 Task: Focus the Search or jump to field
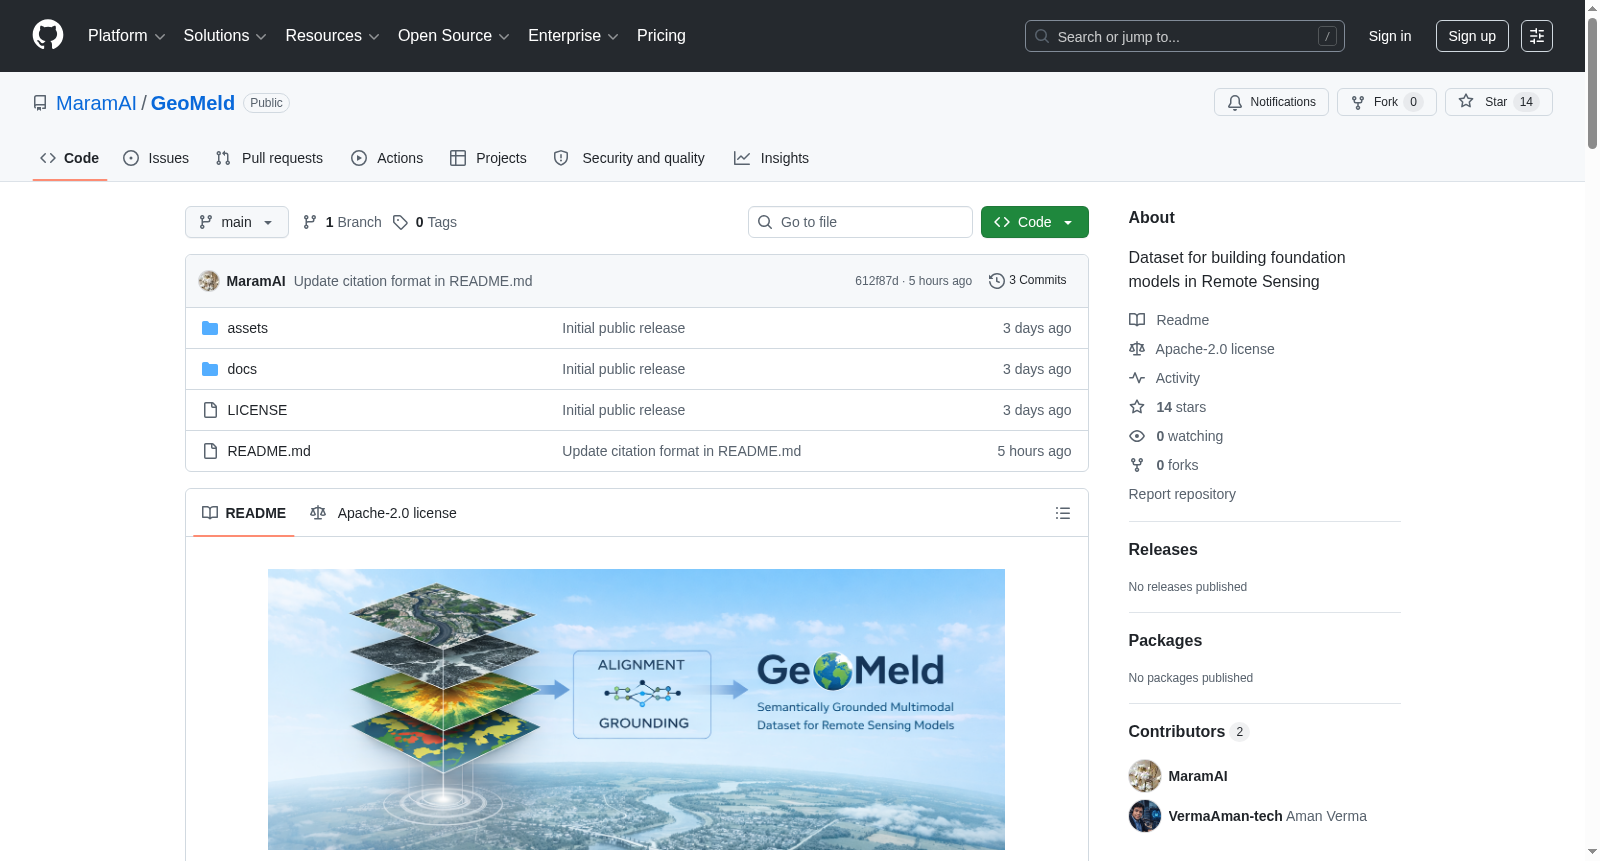pyautogui.click(x=1184, y=36)
